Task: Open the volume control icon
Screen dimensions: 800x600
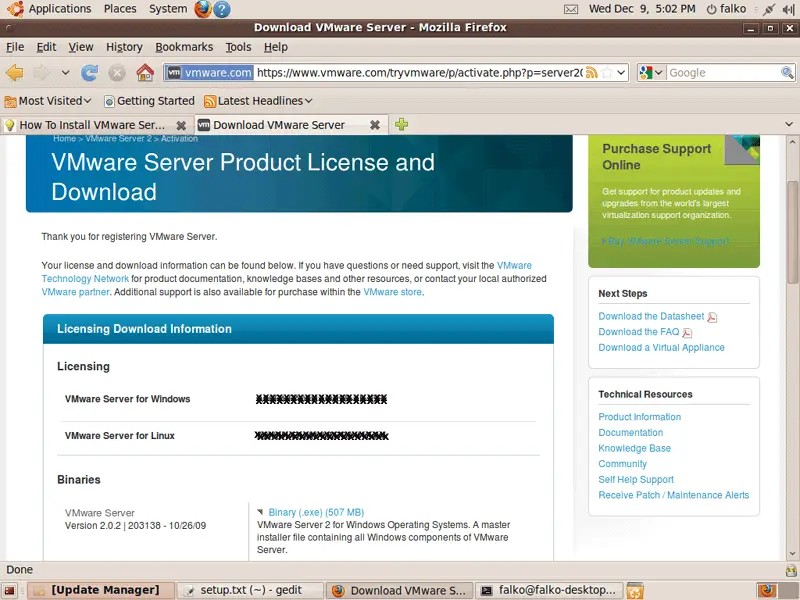Action: [x=787, y=9]
